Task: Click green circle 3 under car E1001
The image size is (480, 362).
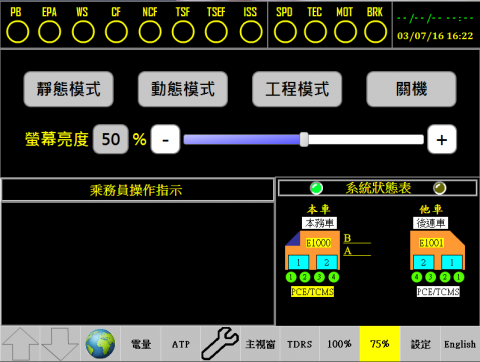Action: 431,277
